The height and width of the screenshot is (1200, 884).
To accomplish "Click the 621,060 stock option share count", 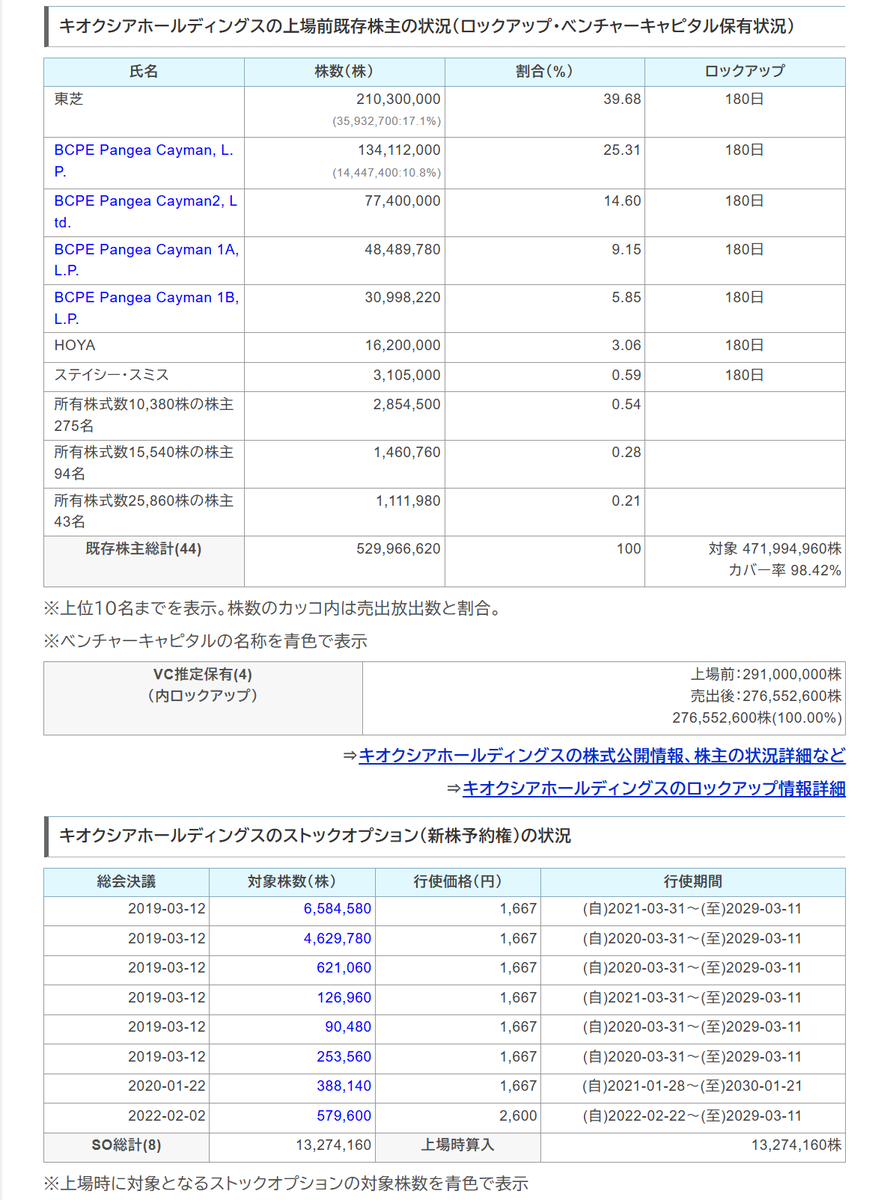I will click(x=345, y=968).
